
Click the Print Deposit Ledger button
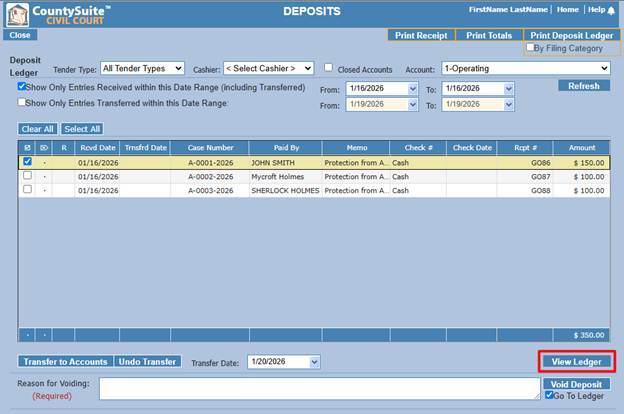[x=571, y=35]
